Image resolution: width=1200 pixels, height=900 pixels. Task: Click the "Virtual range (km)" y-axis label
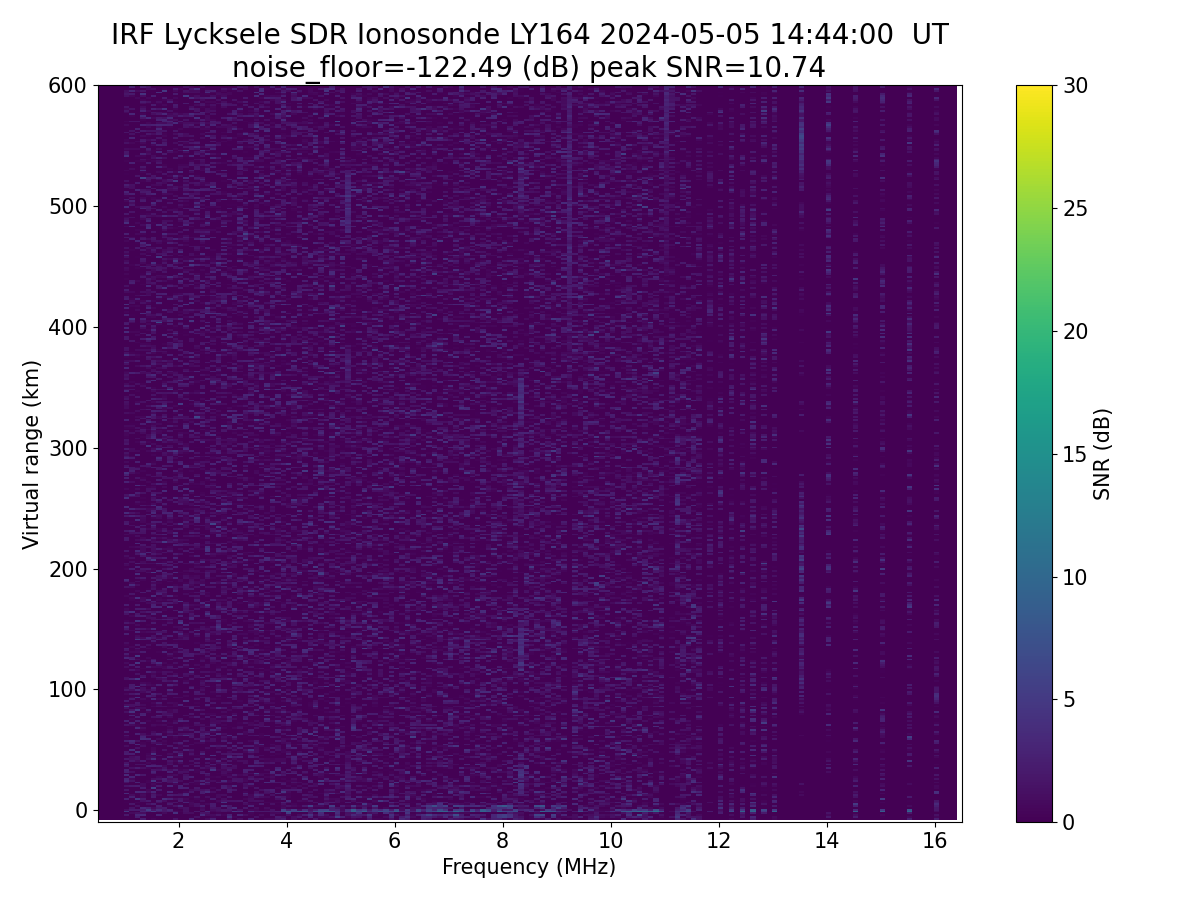point(32,454)
